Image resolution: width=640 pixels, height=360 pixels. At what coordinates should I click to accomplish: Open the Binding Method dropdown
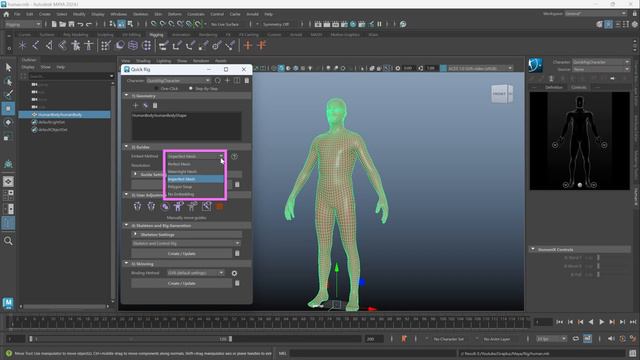(x=196, y=273)
